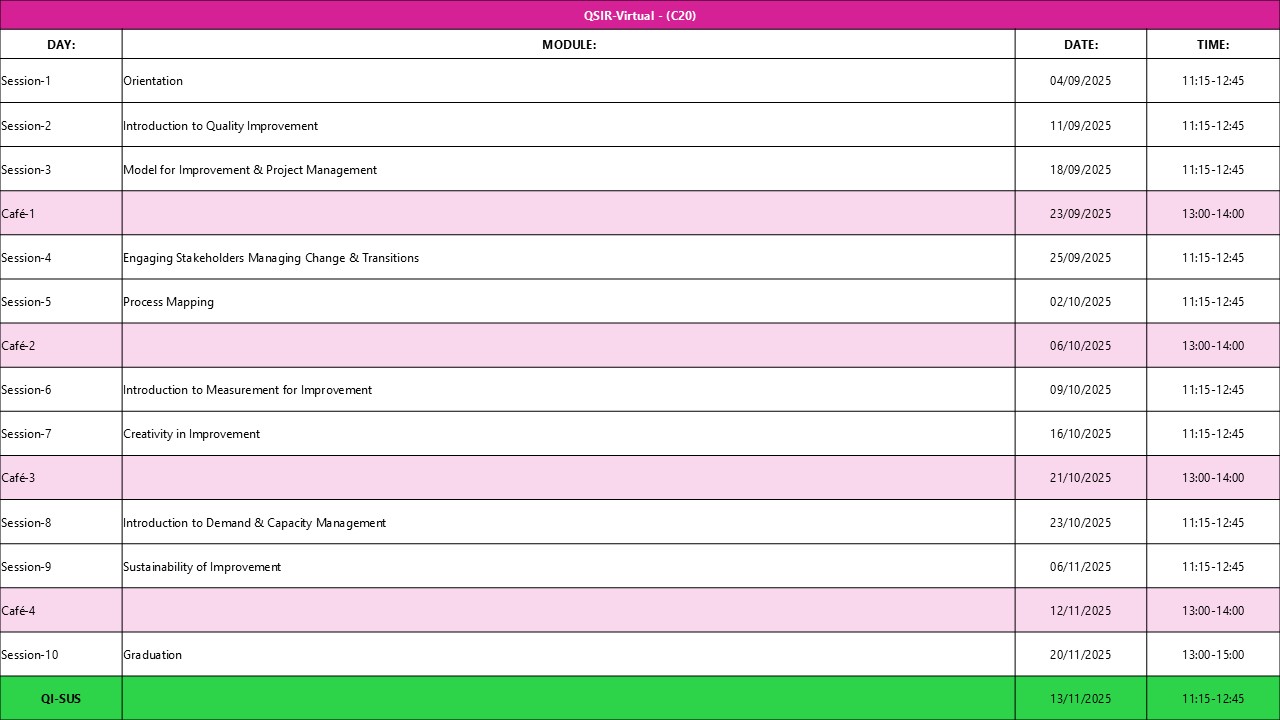Click the Café-3 time 13:00-14:00

1212,478
